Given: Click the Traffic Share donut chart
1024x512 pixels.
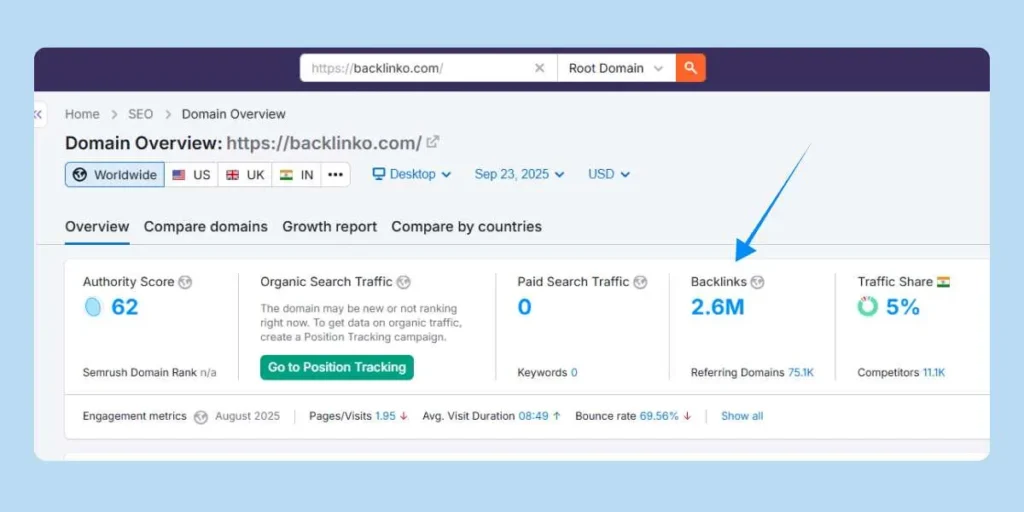Looking at the screenshot, I should click(x=867, y=307).
